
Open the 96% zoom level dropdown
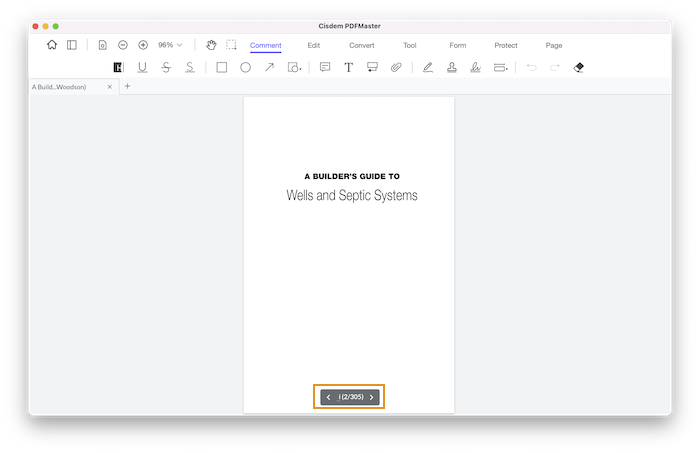point(170,45)
